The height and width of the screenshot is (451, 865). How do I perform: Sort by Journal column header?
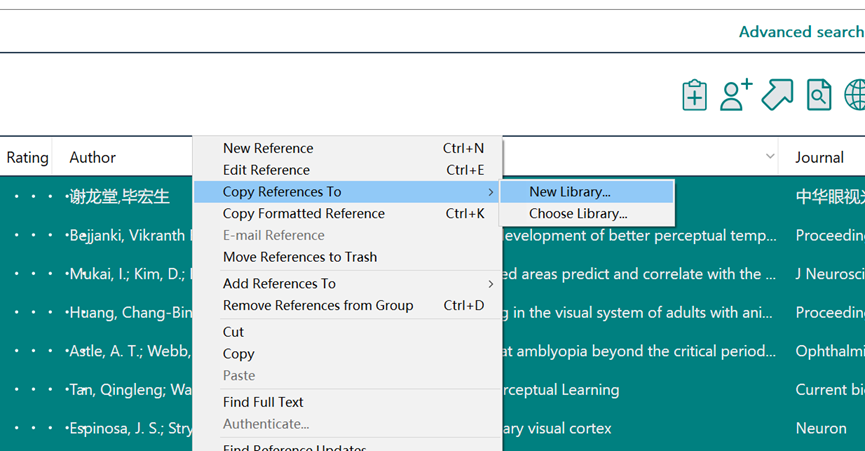point(819,158)
